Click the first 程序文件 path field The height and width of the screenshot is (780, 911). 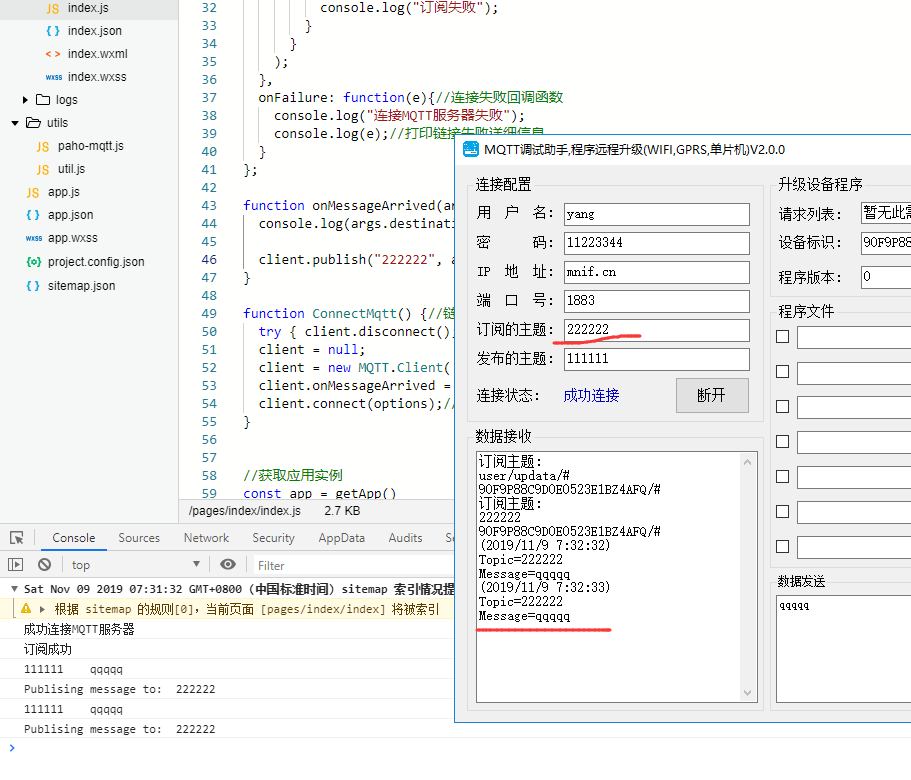(854, 337)
